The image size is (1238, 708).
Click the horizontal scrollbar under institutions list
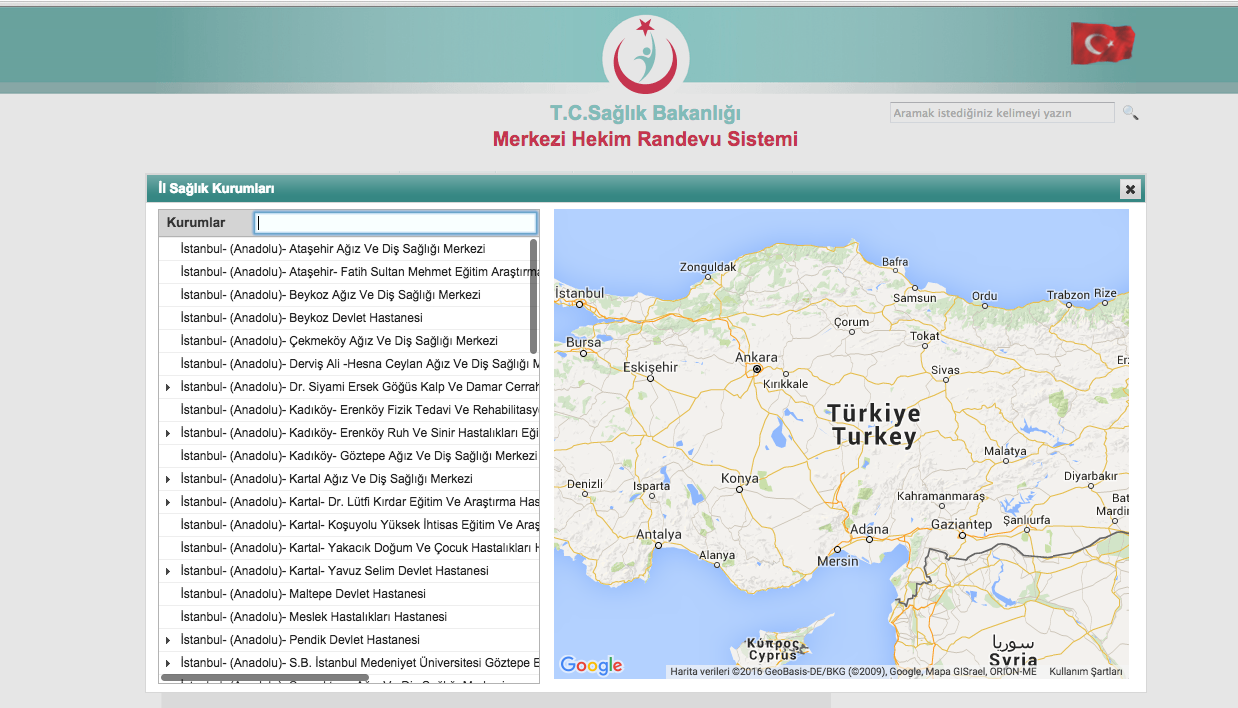click(265, 678)
